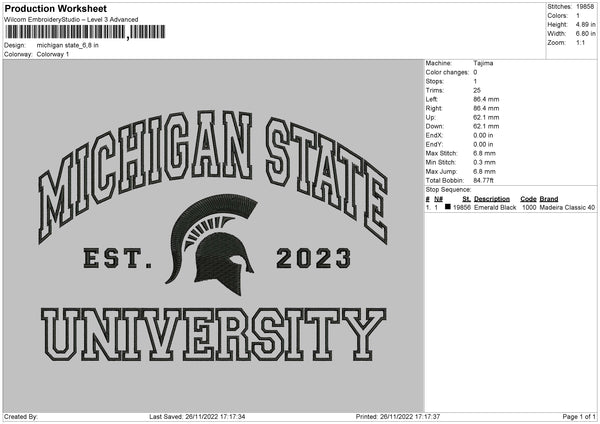Click the Trims value '25'

pyautogui.click(x=477, y=90)
